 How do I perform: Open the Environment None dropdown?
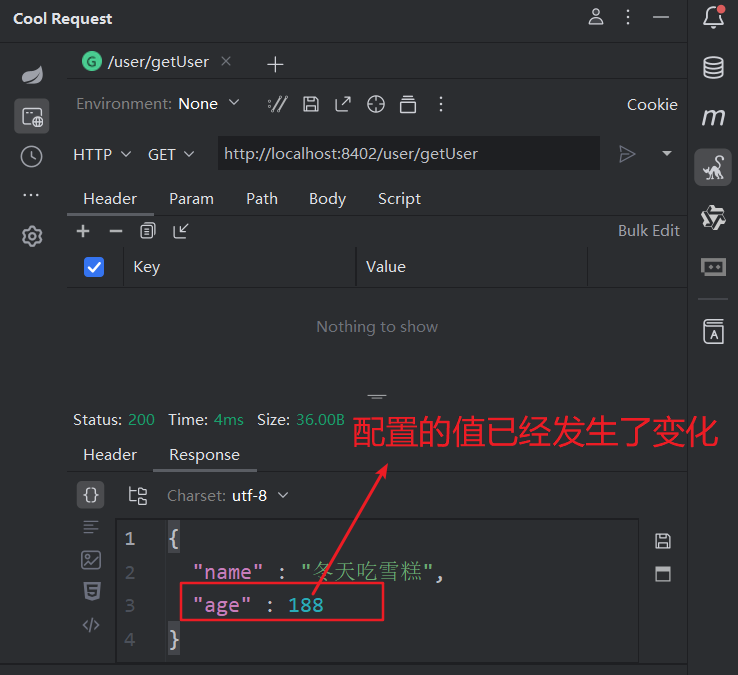click(x=209, y=104)
